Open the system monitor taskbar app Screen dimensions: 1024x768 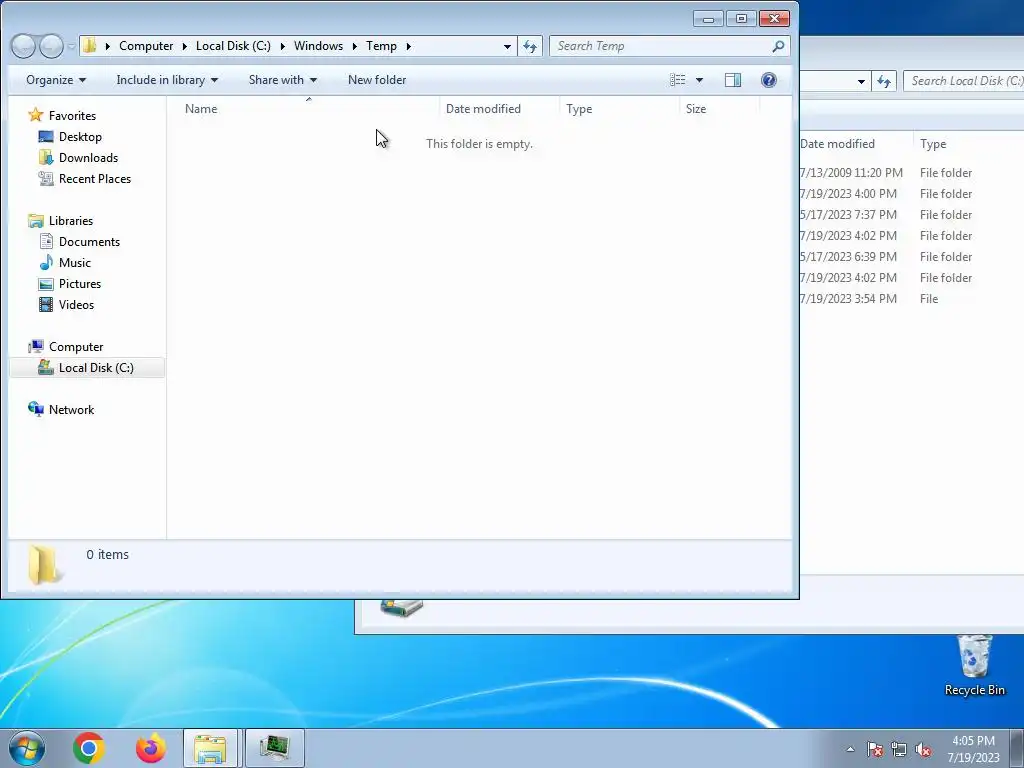(x=274, y=748)
